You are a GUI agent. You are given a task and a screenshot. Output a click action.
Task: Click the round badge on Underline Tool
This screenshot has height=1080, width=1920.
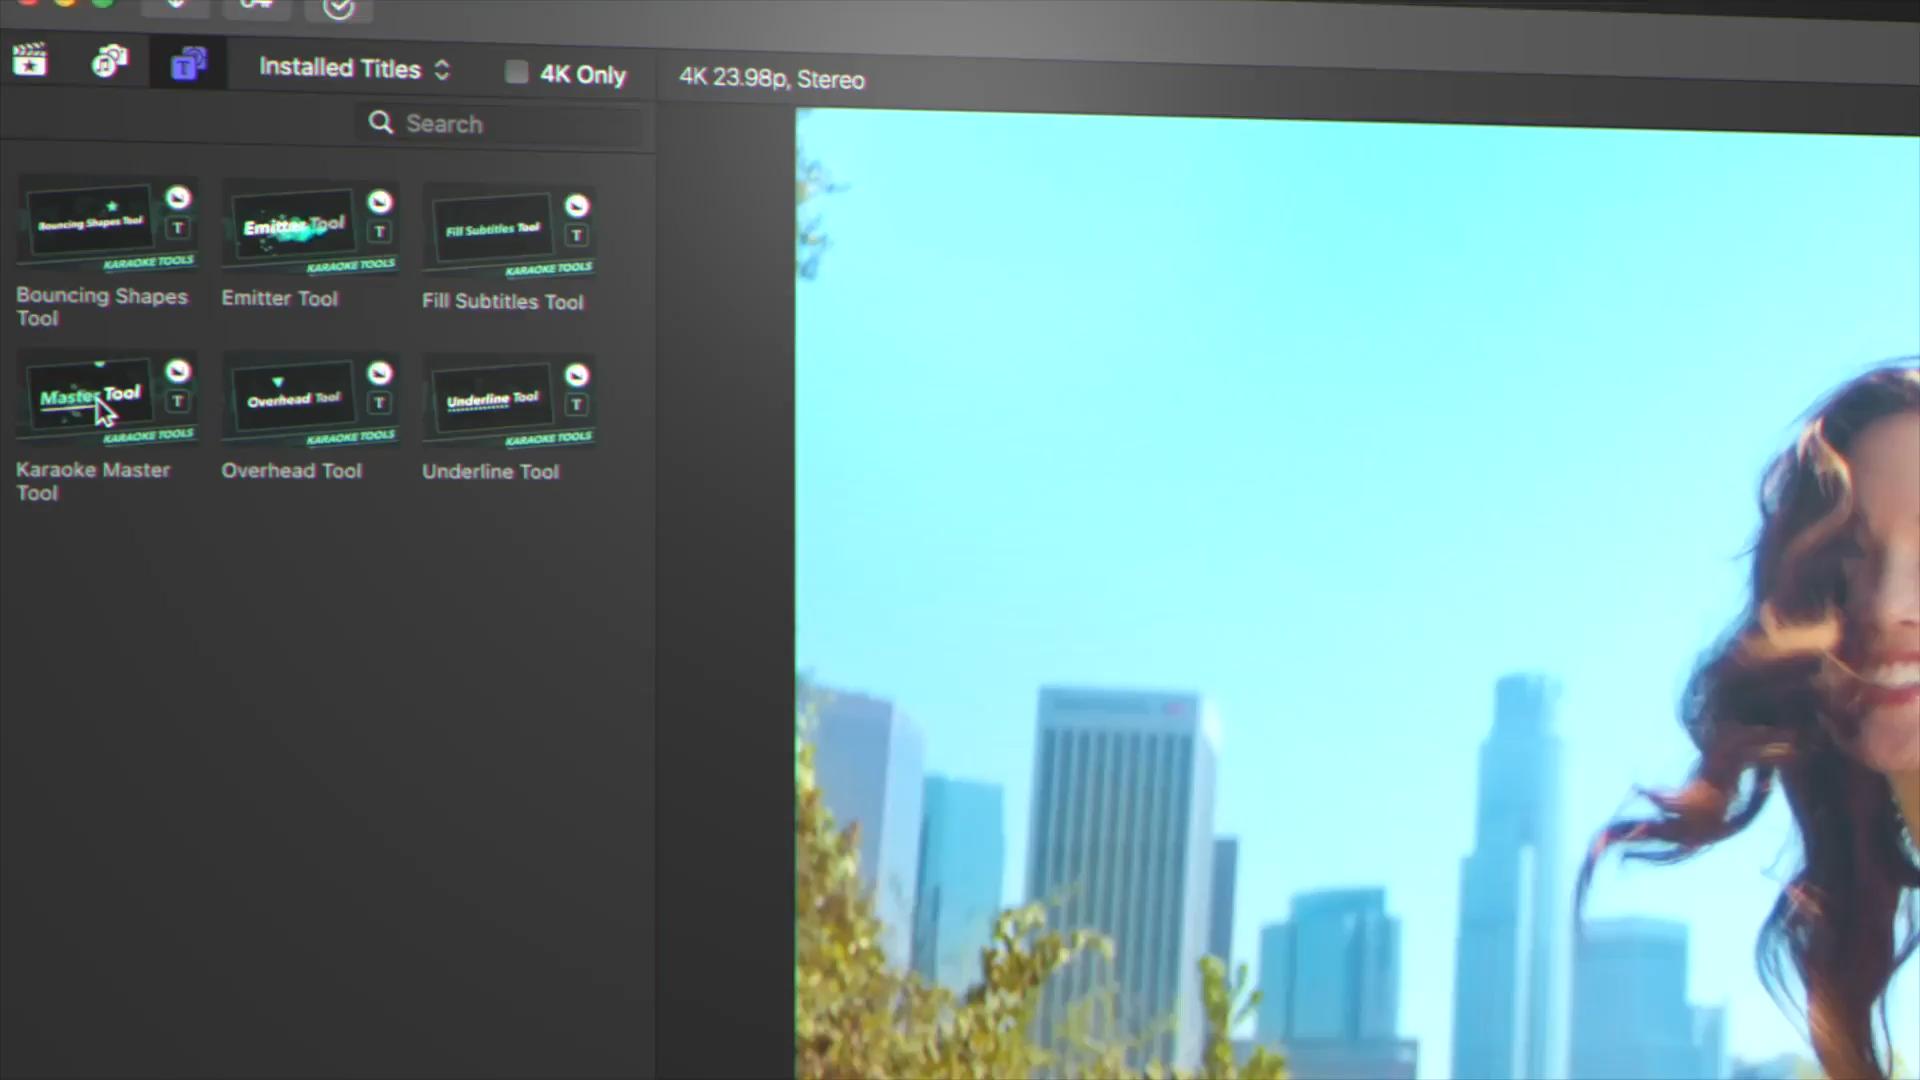(577, 375)
